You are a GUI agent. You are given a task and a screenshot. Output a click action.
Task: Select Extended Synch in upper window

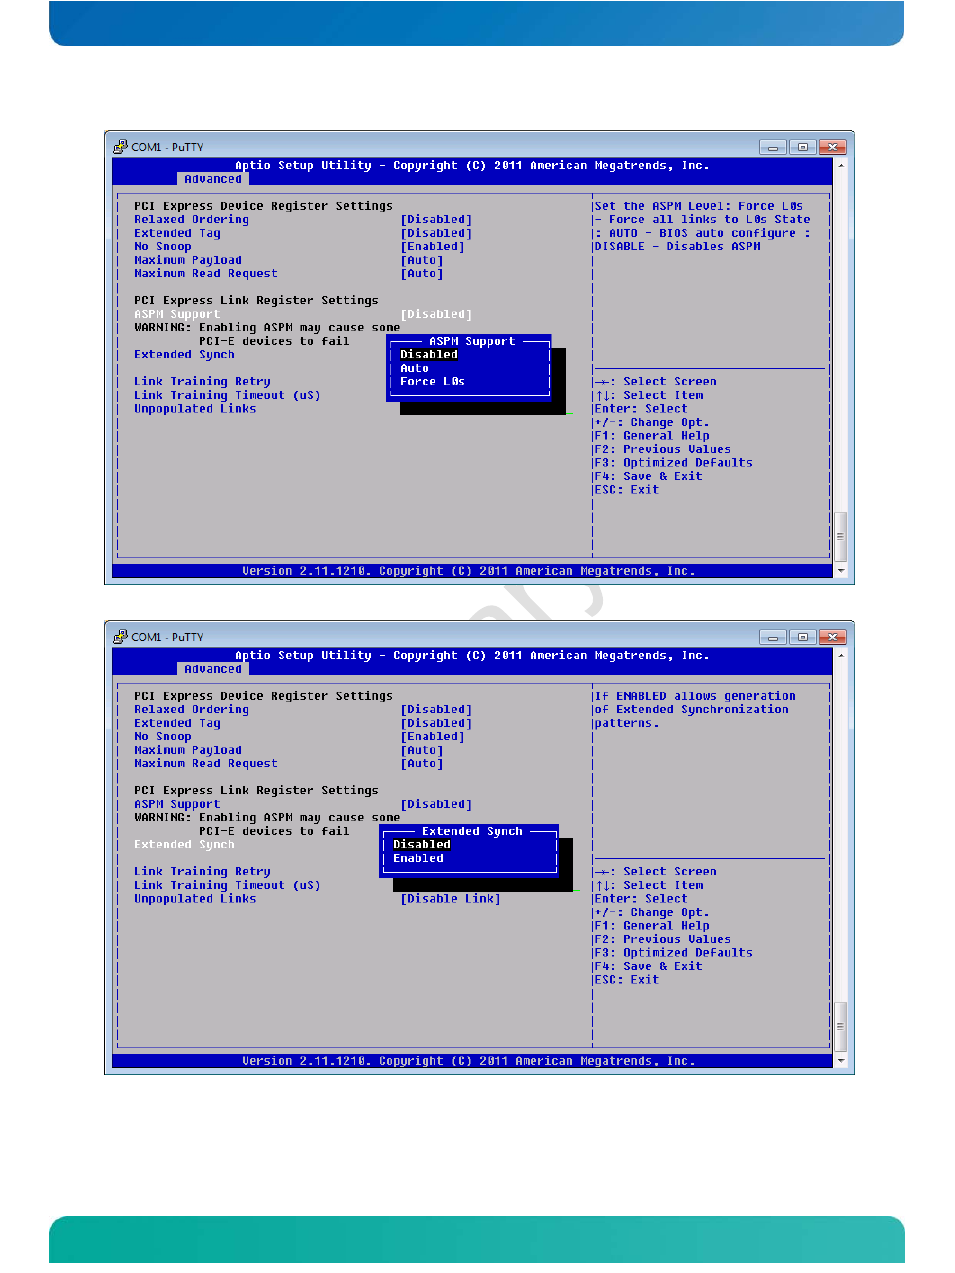184,354
